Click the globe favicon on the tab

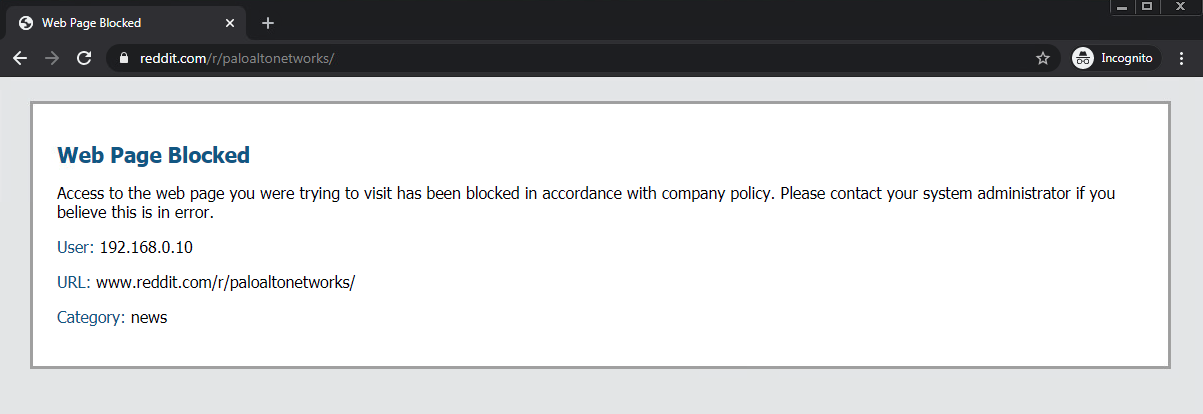26,23
